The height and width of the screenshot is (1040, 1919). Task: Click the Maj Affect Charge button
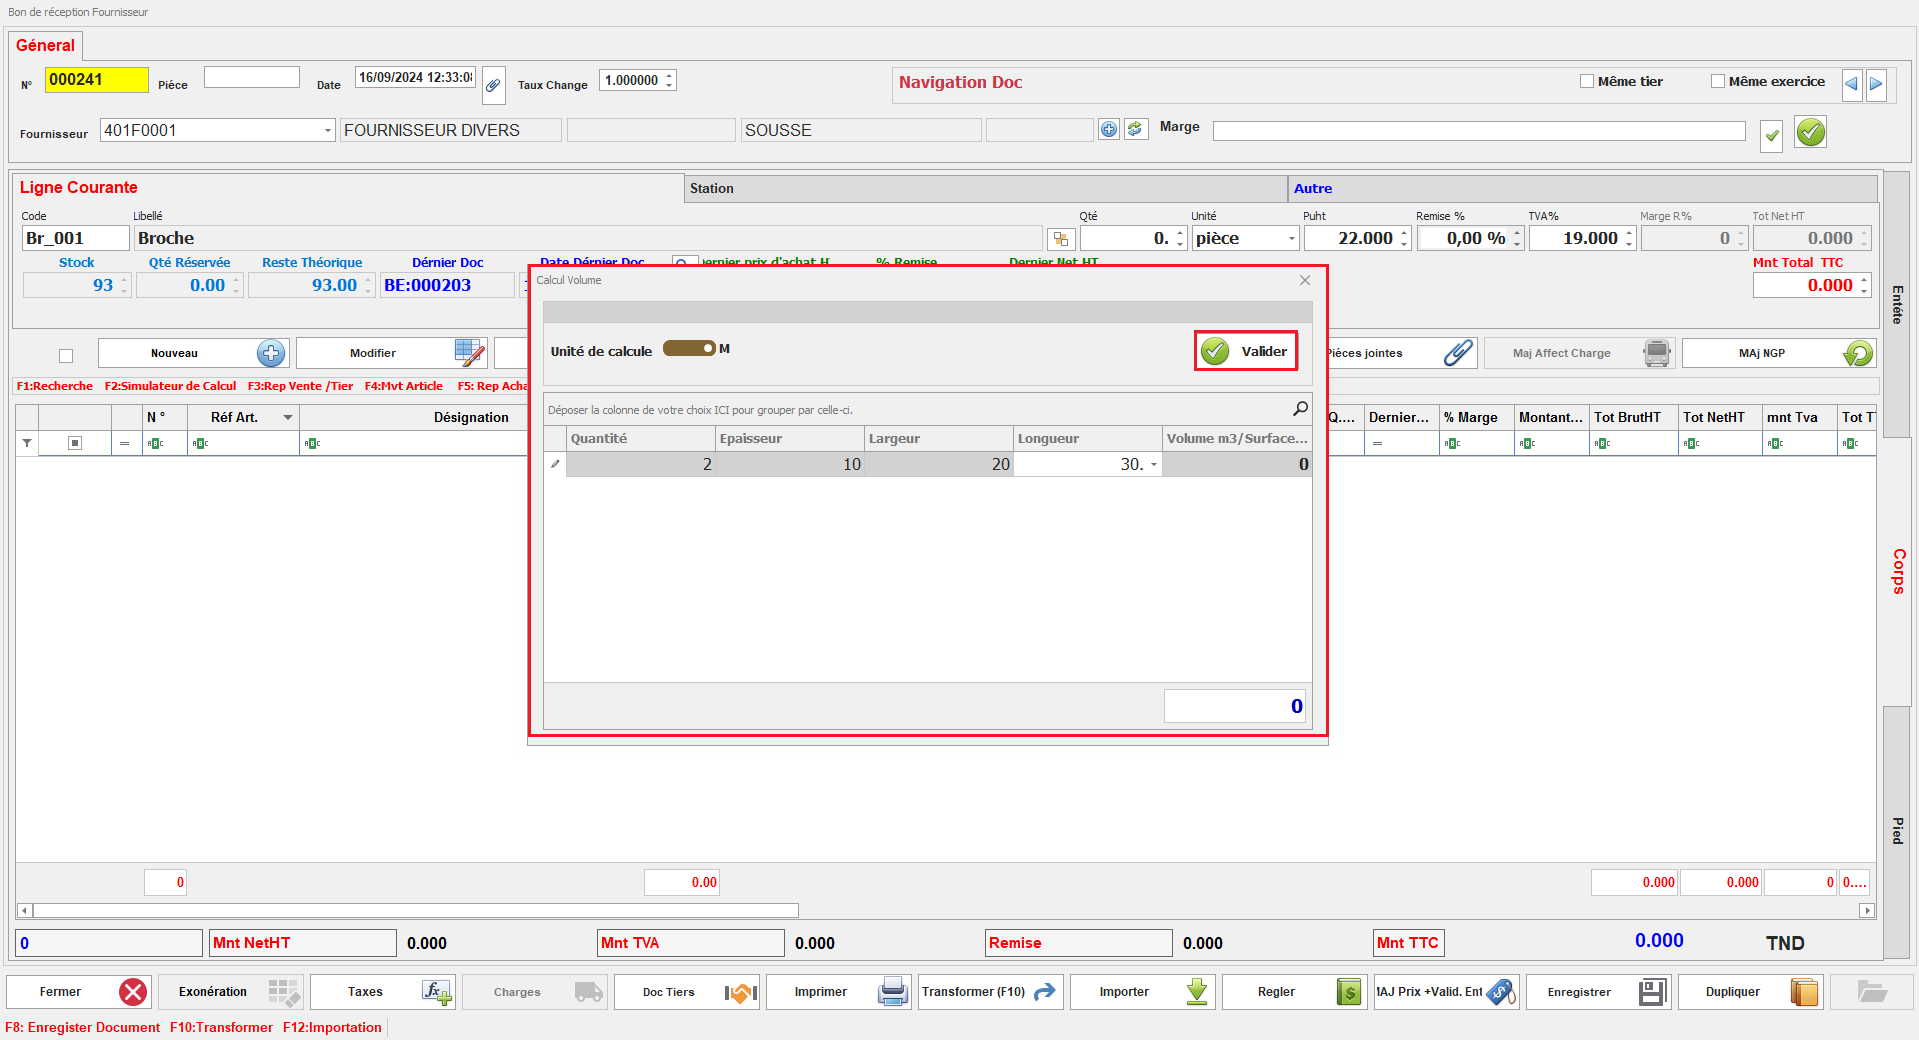(x=1579, y=353)
